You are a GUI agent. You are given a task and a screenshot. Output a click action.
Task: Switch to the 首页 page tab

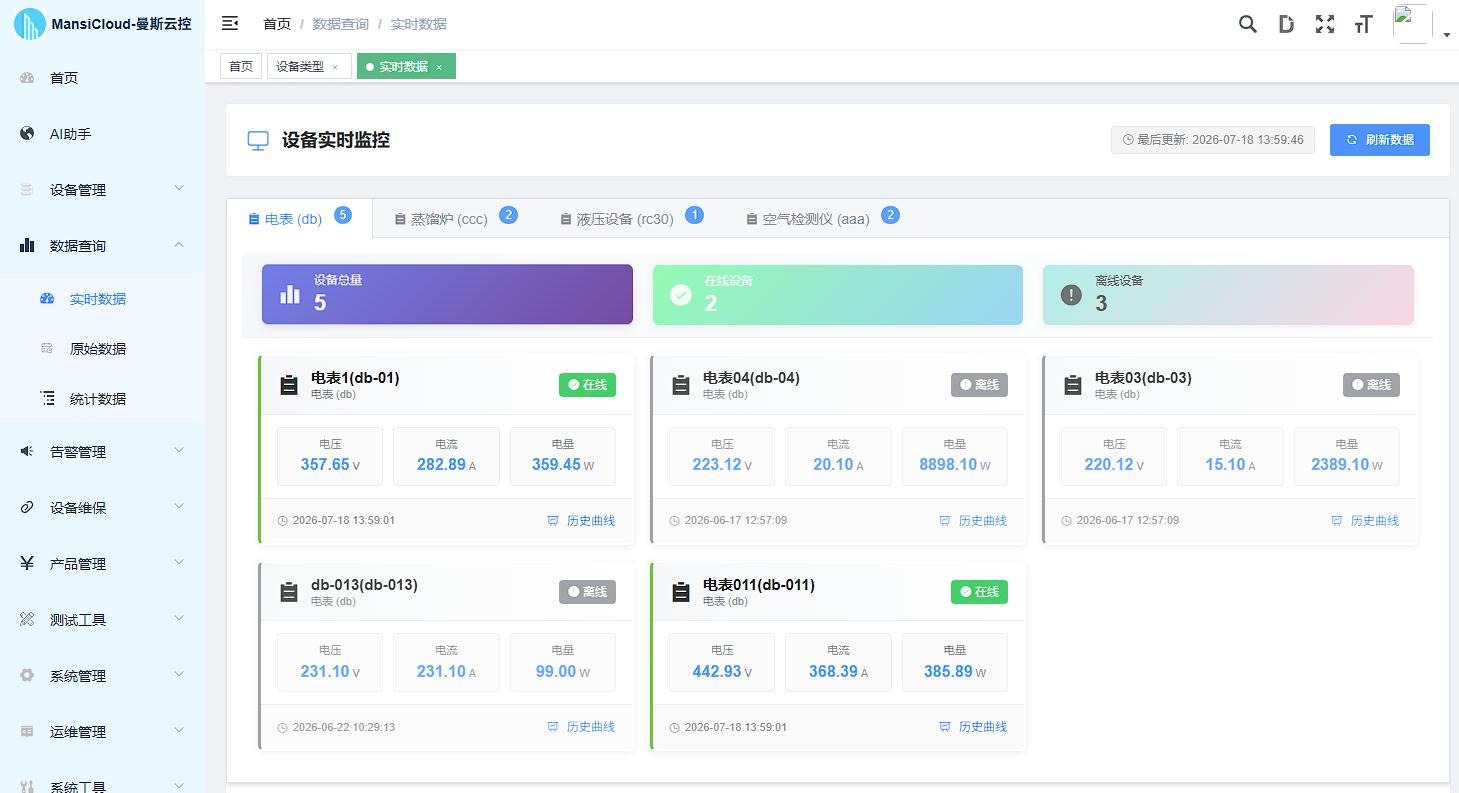point(241,67)
